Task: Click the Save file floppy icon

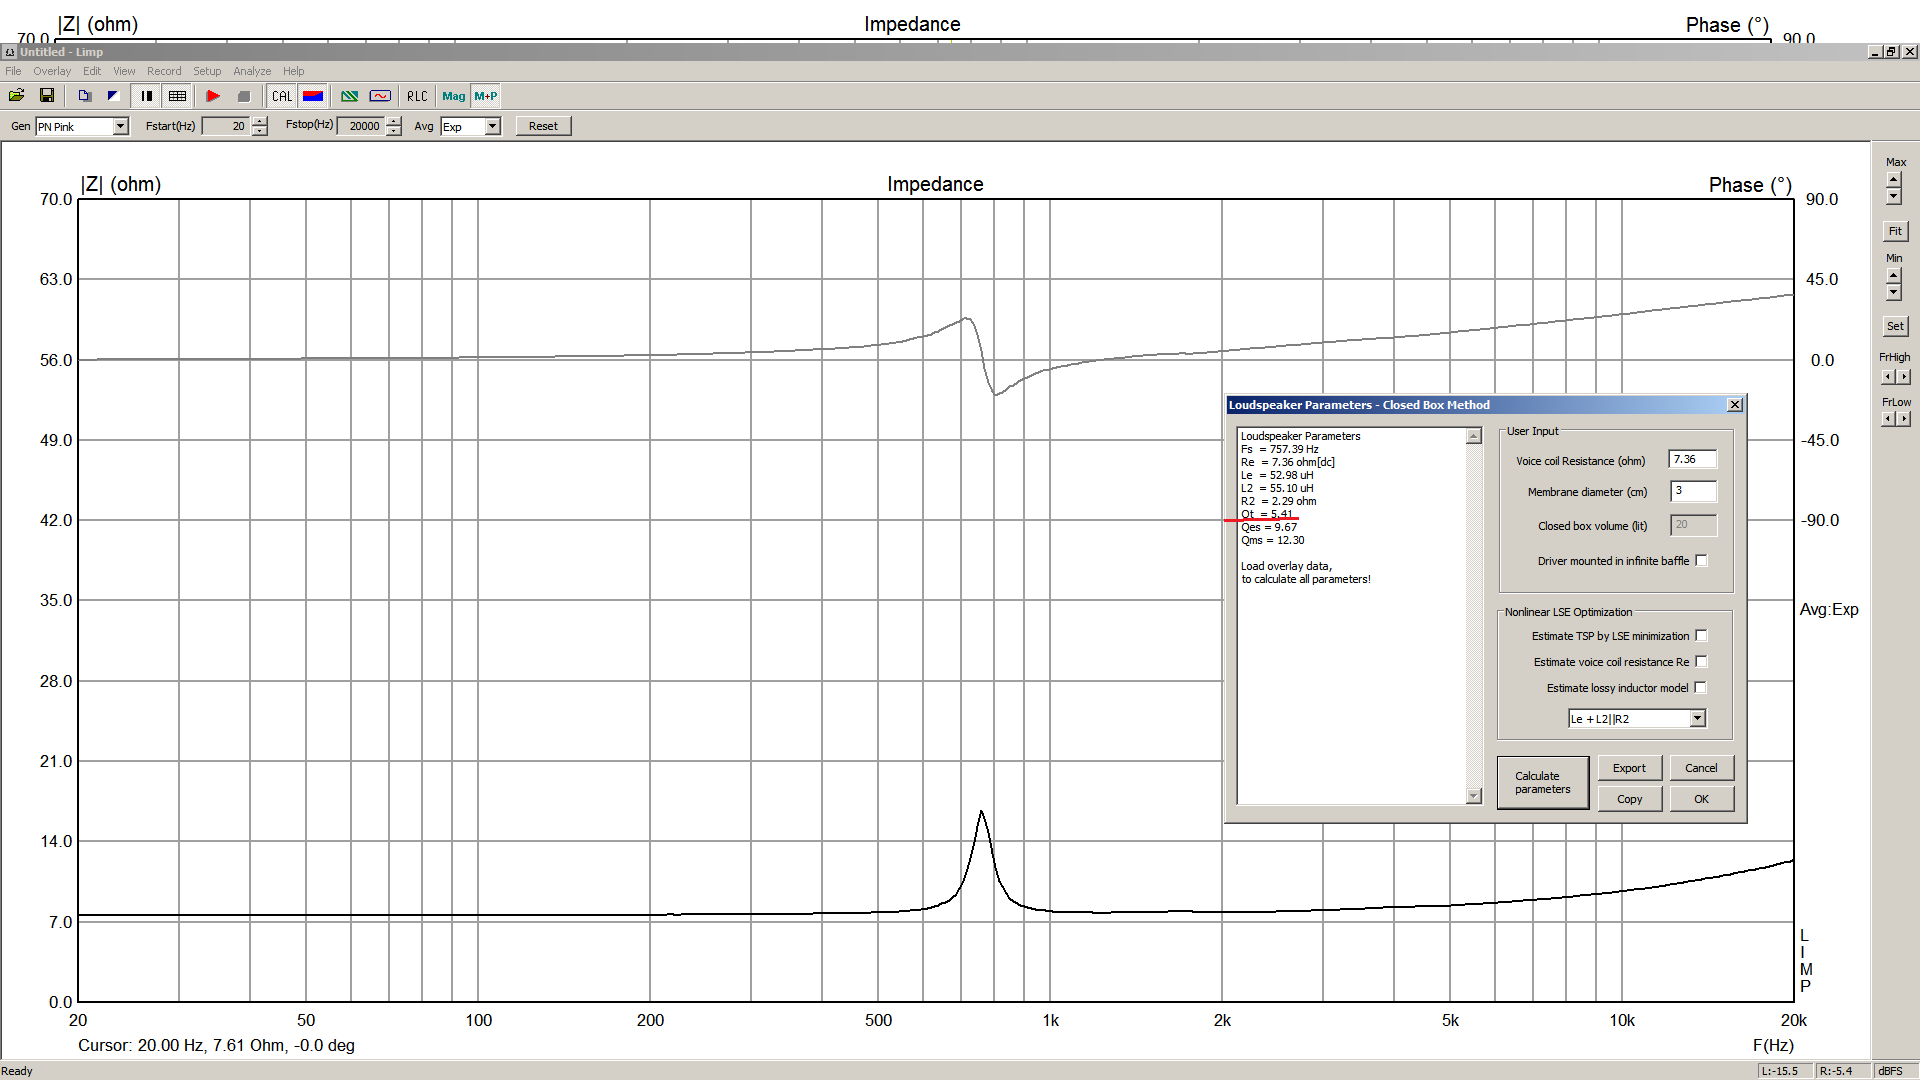Action: (x=47, y=96)
